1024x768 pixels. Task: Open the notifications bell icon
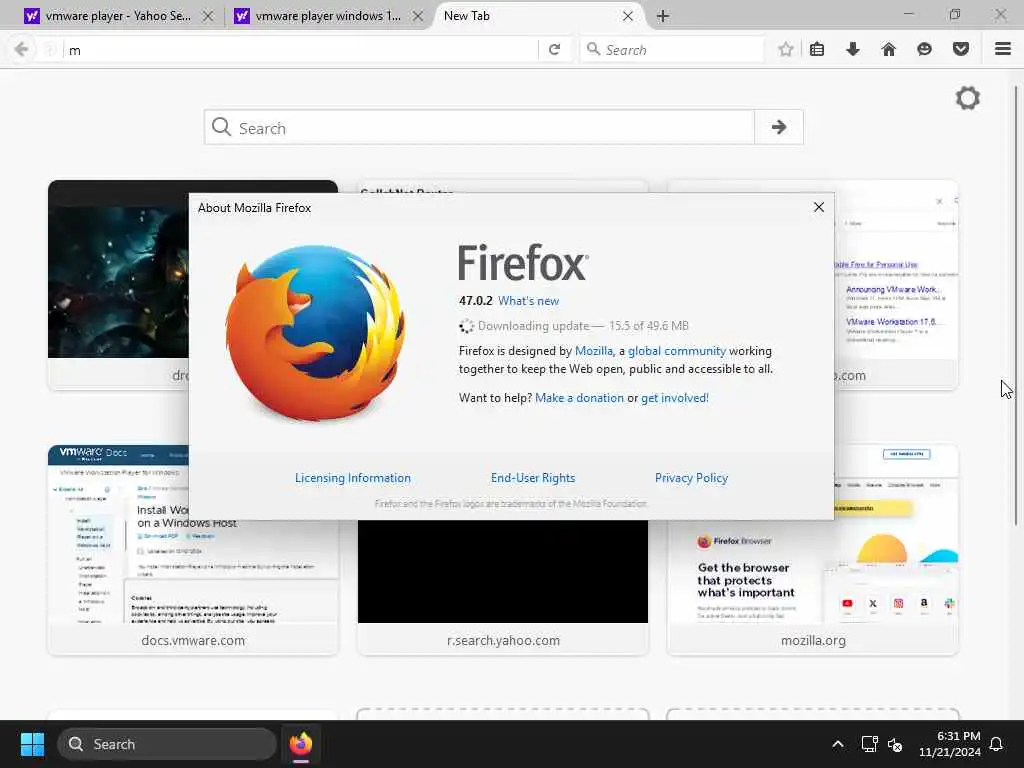click(x=996, y=744)
